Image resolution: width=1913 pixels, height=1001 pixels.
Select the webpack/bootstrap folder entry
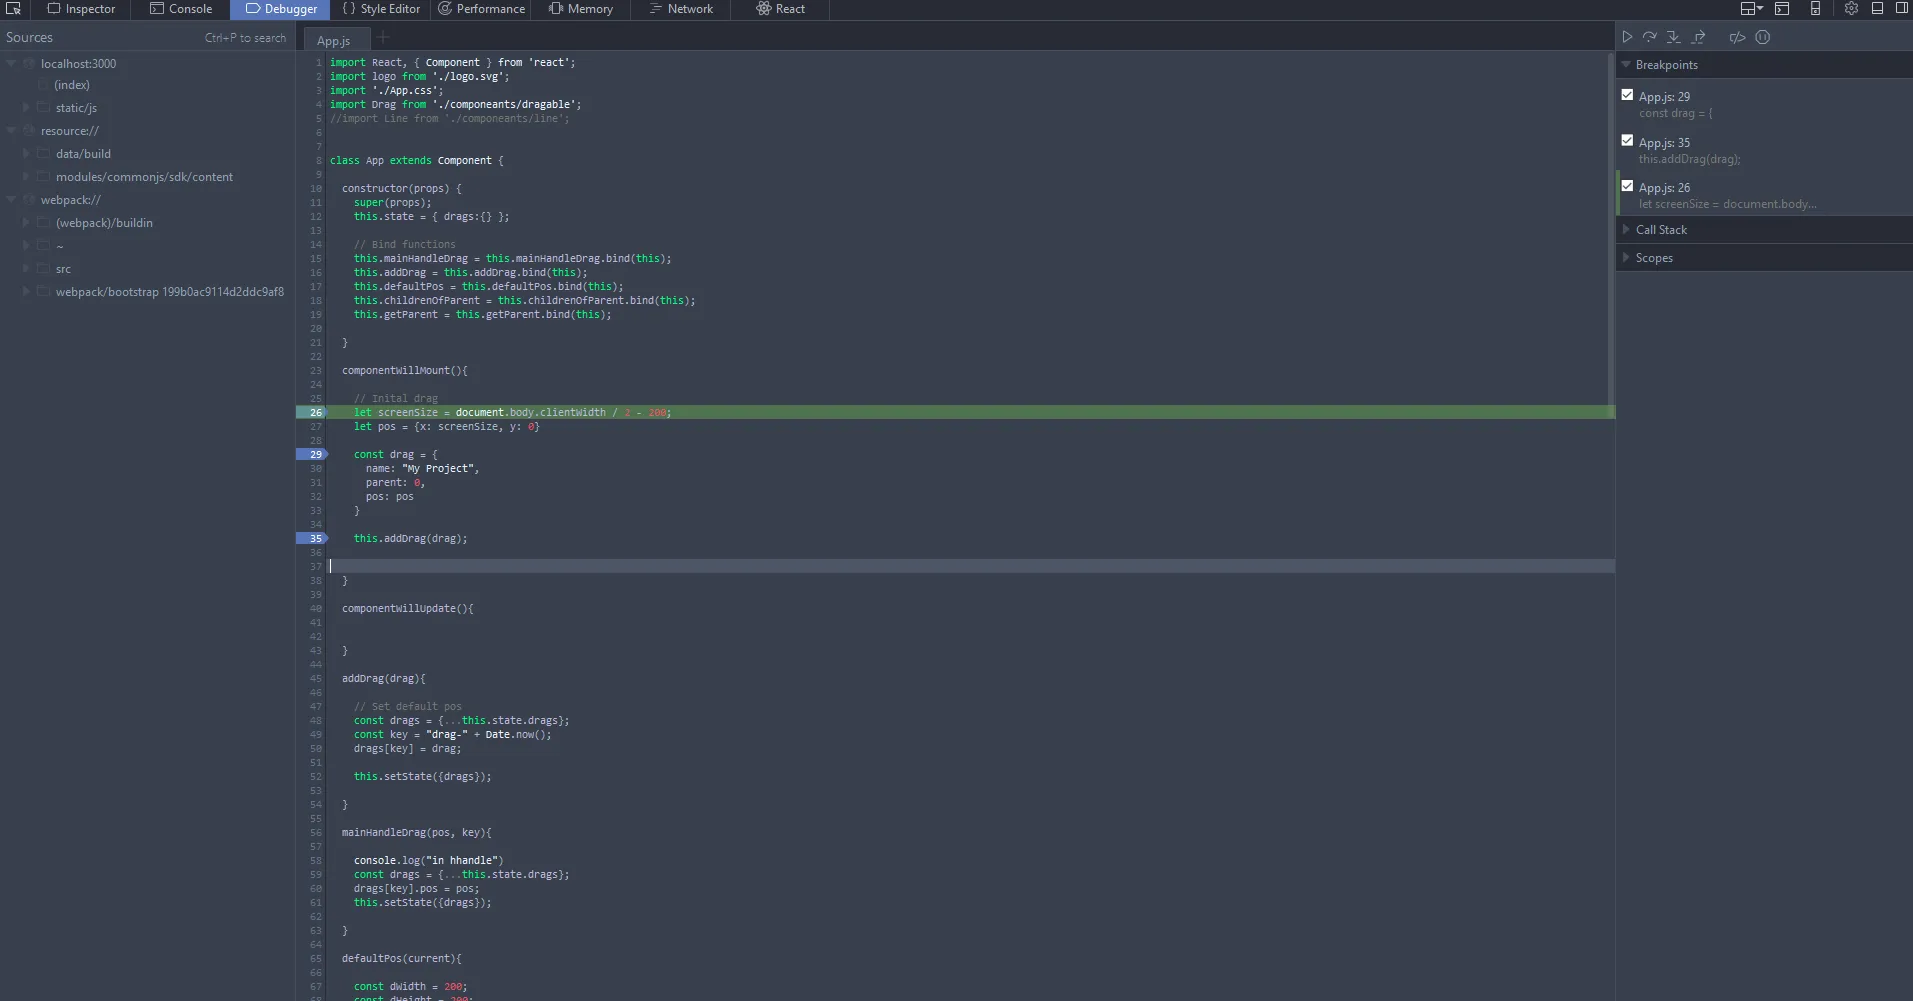coord(170,291)
